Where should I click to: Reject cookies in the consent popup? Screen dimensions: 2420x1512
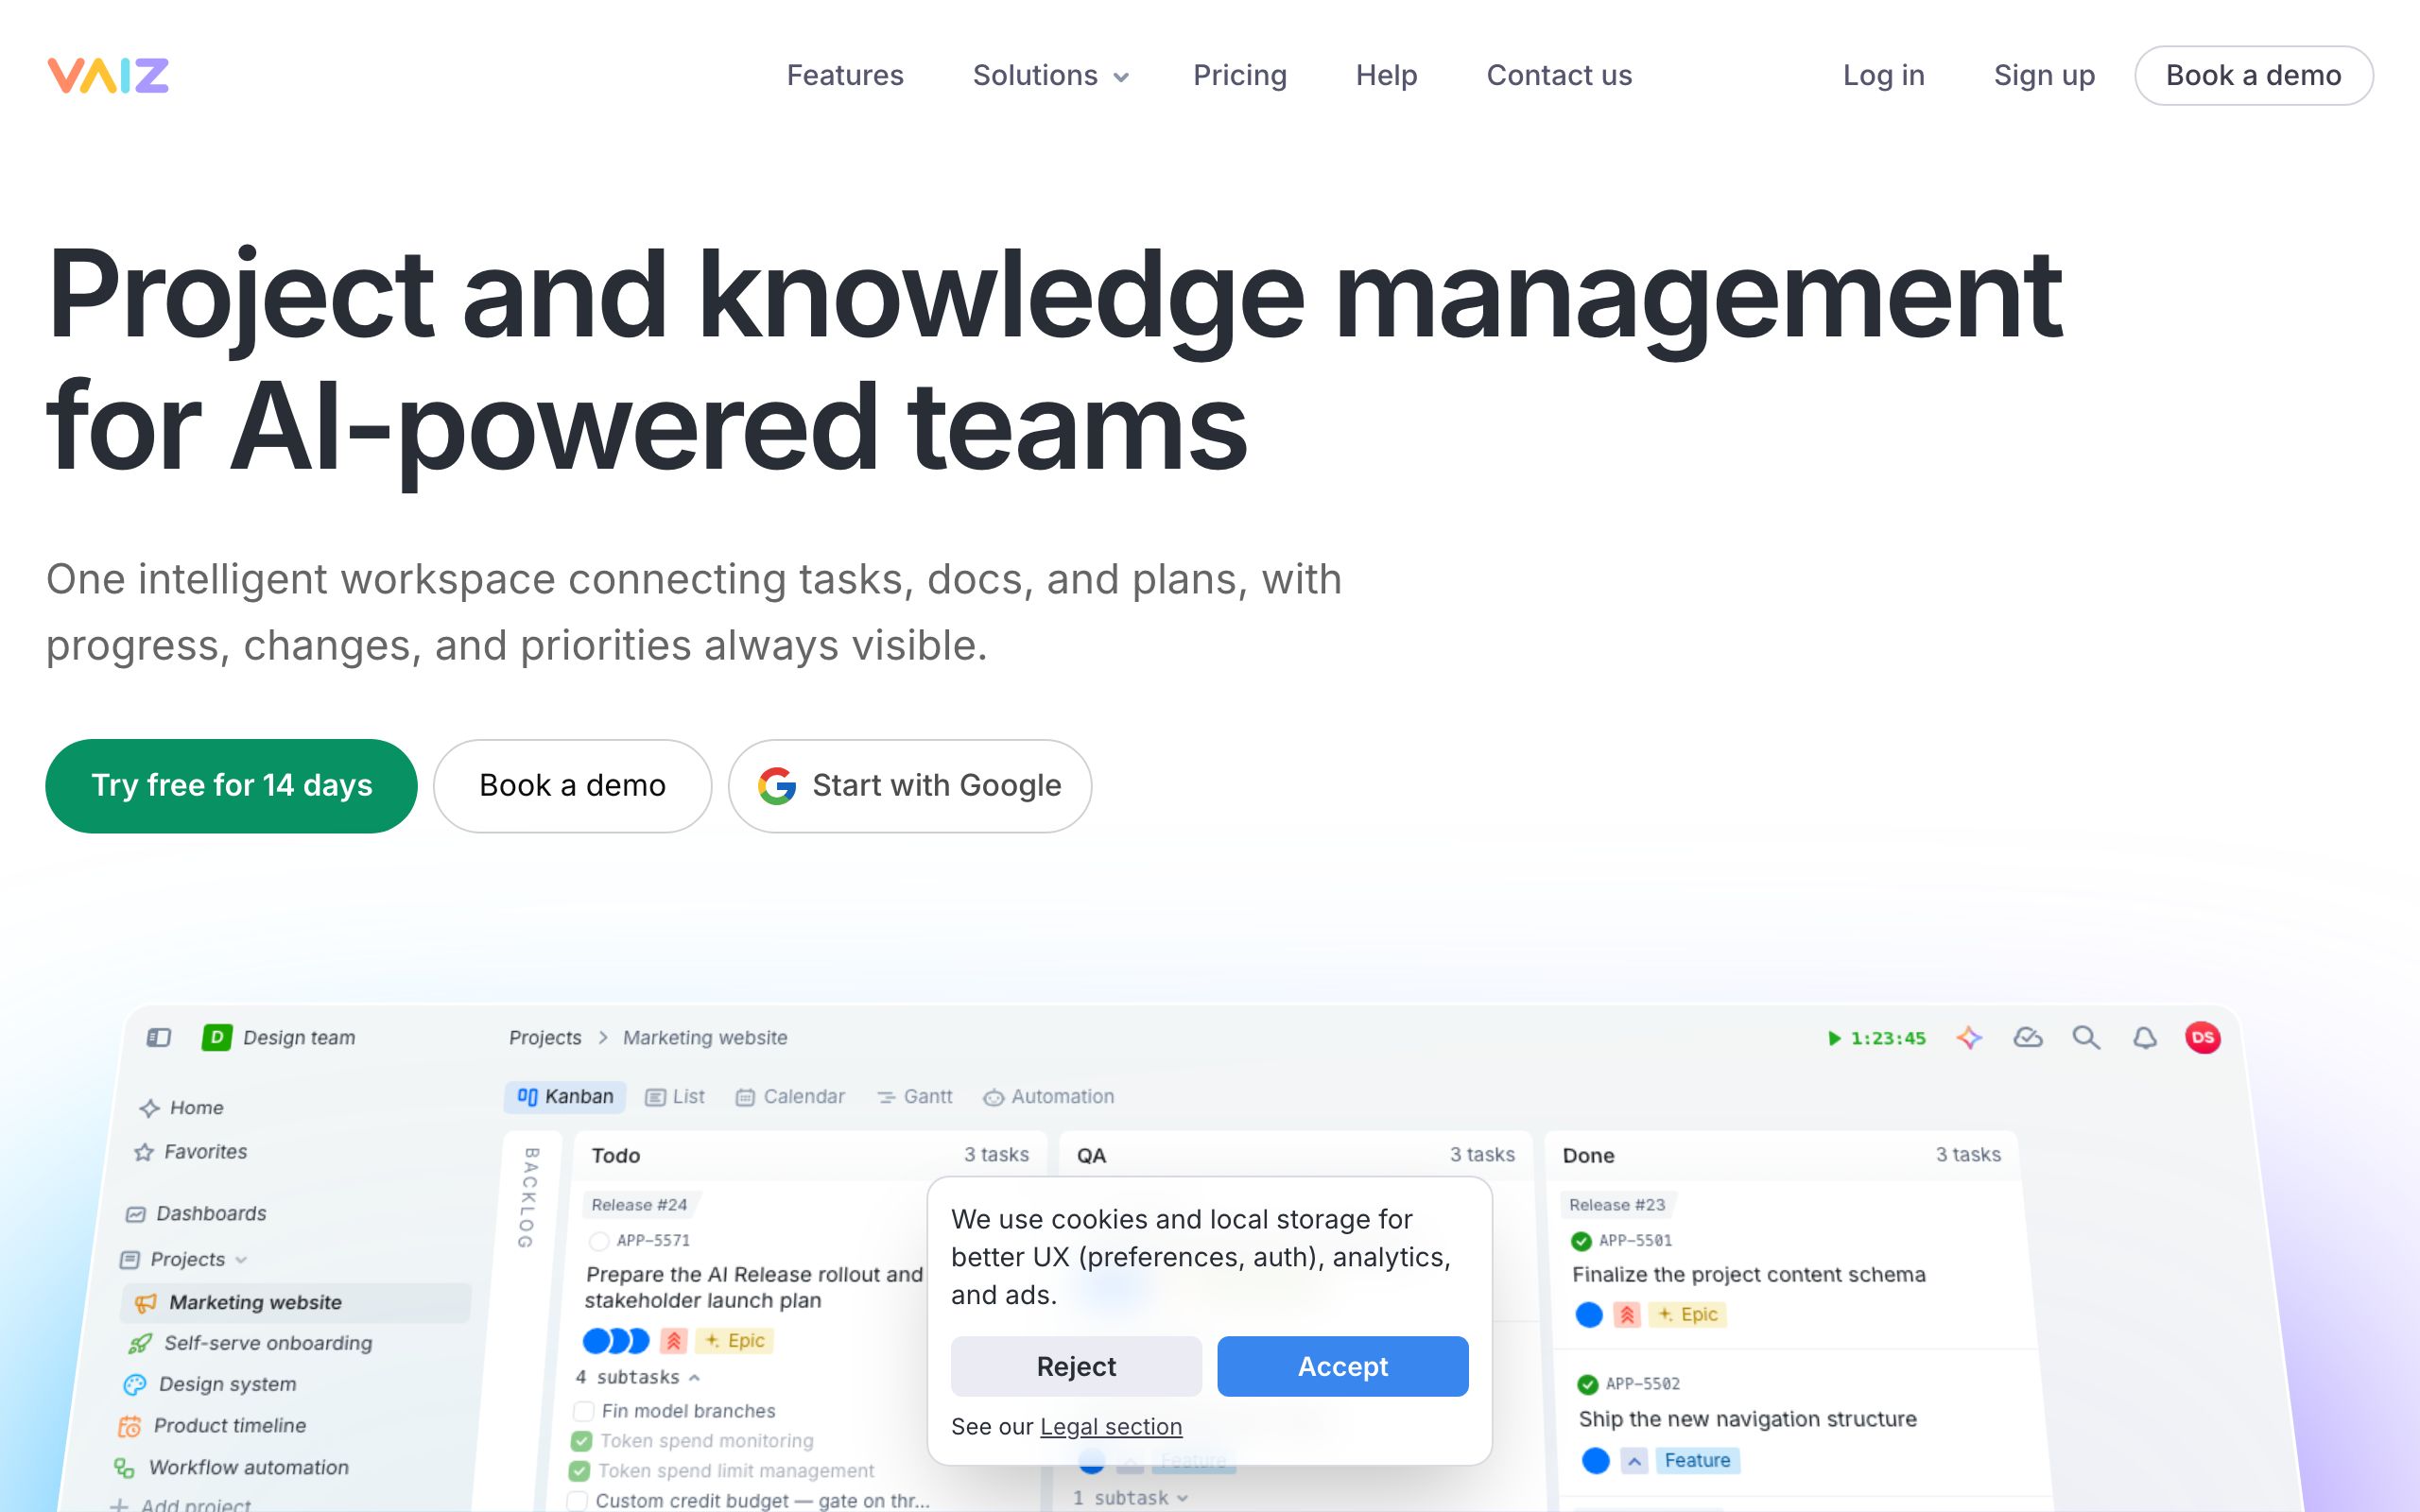(x=1076, y=1366)
